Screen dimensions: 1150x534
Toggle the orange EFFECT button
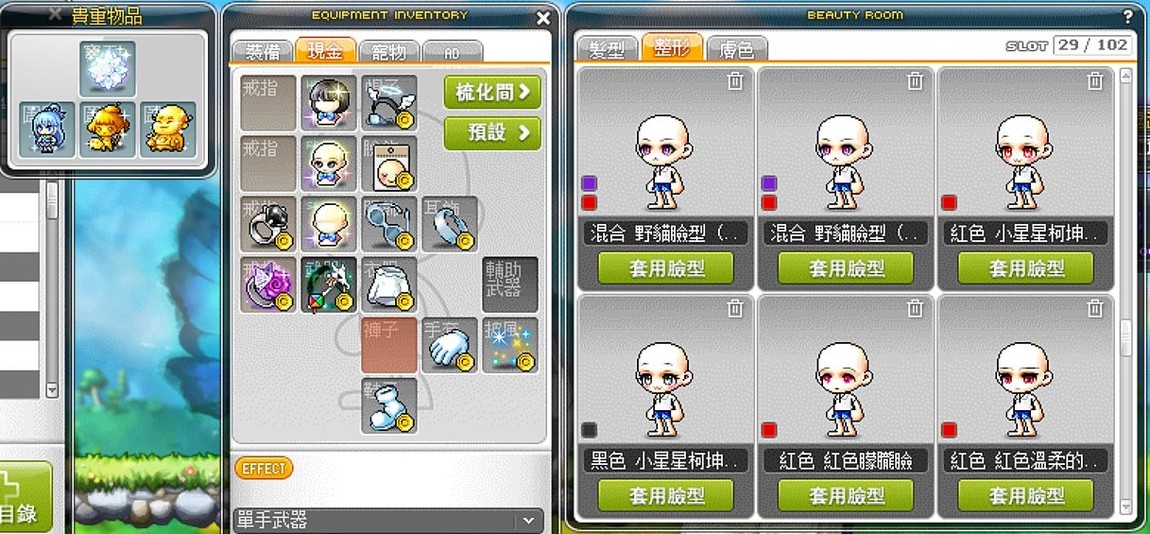coord(264,468)
